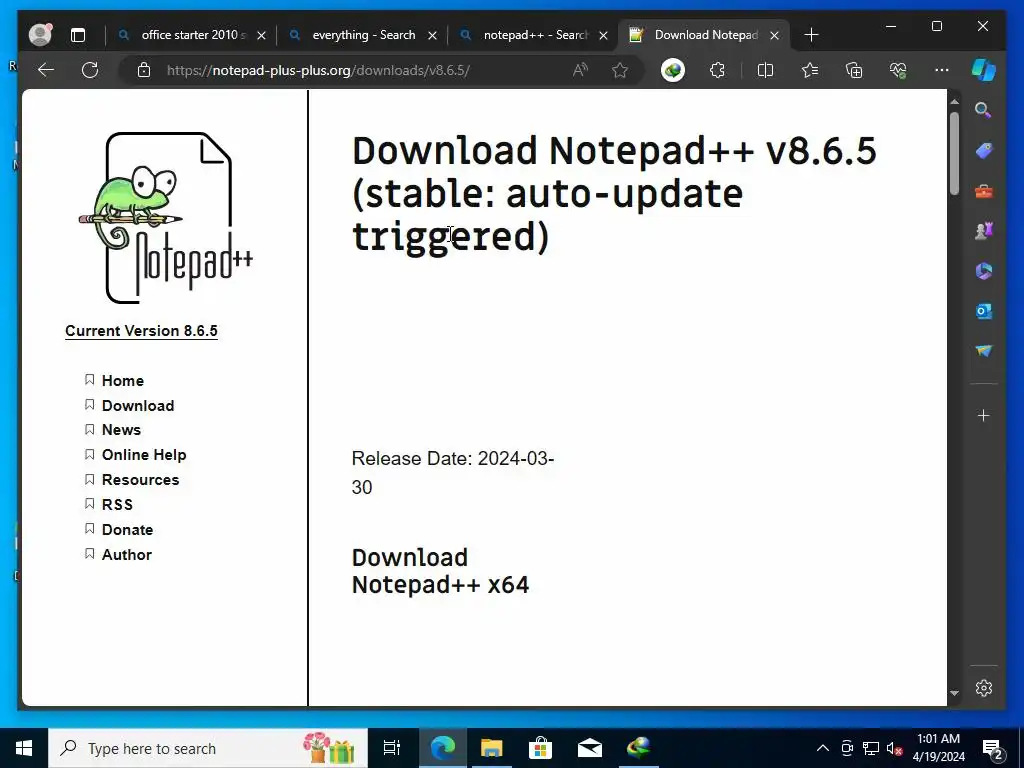Open the Favorites list icon
This screenshot has height=768, width=1024.
pyautogui.click(x=810, y=70)
